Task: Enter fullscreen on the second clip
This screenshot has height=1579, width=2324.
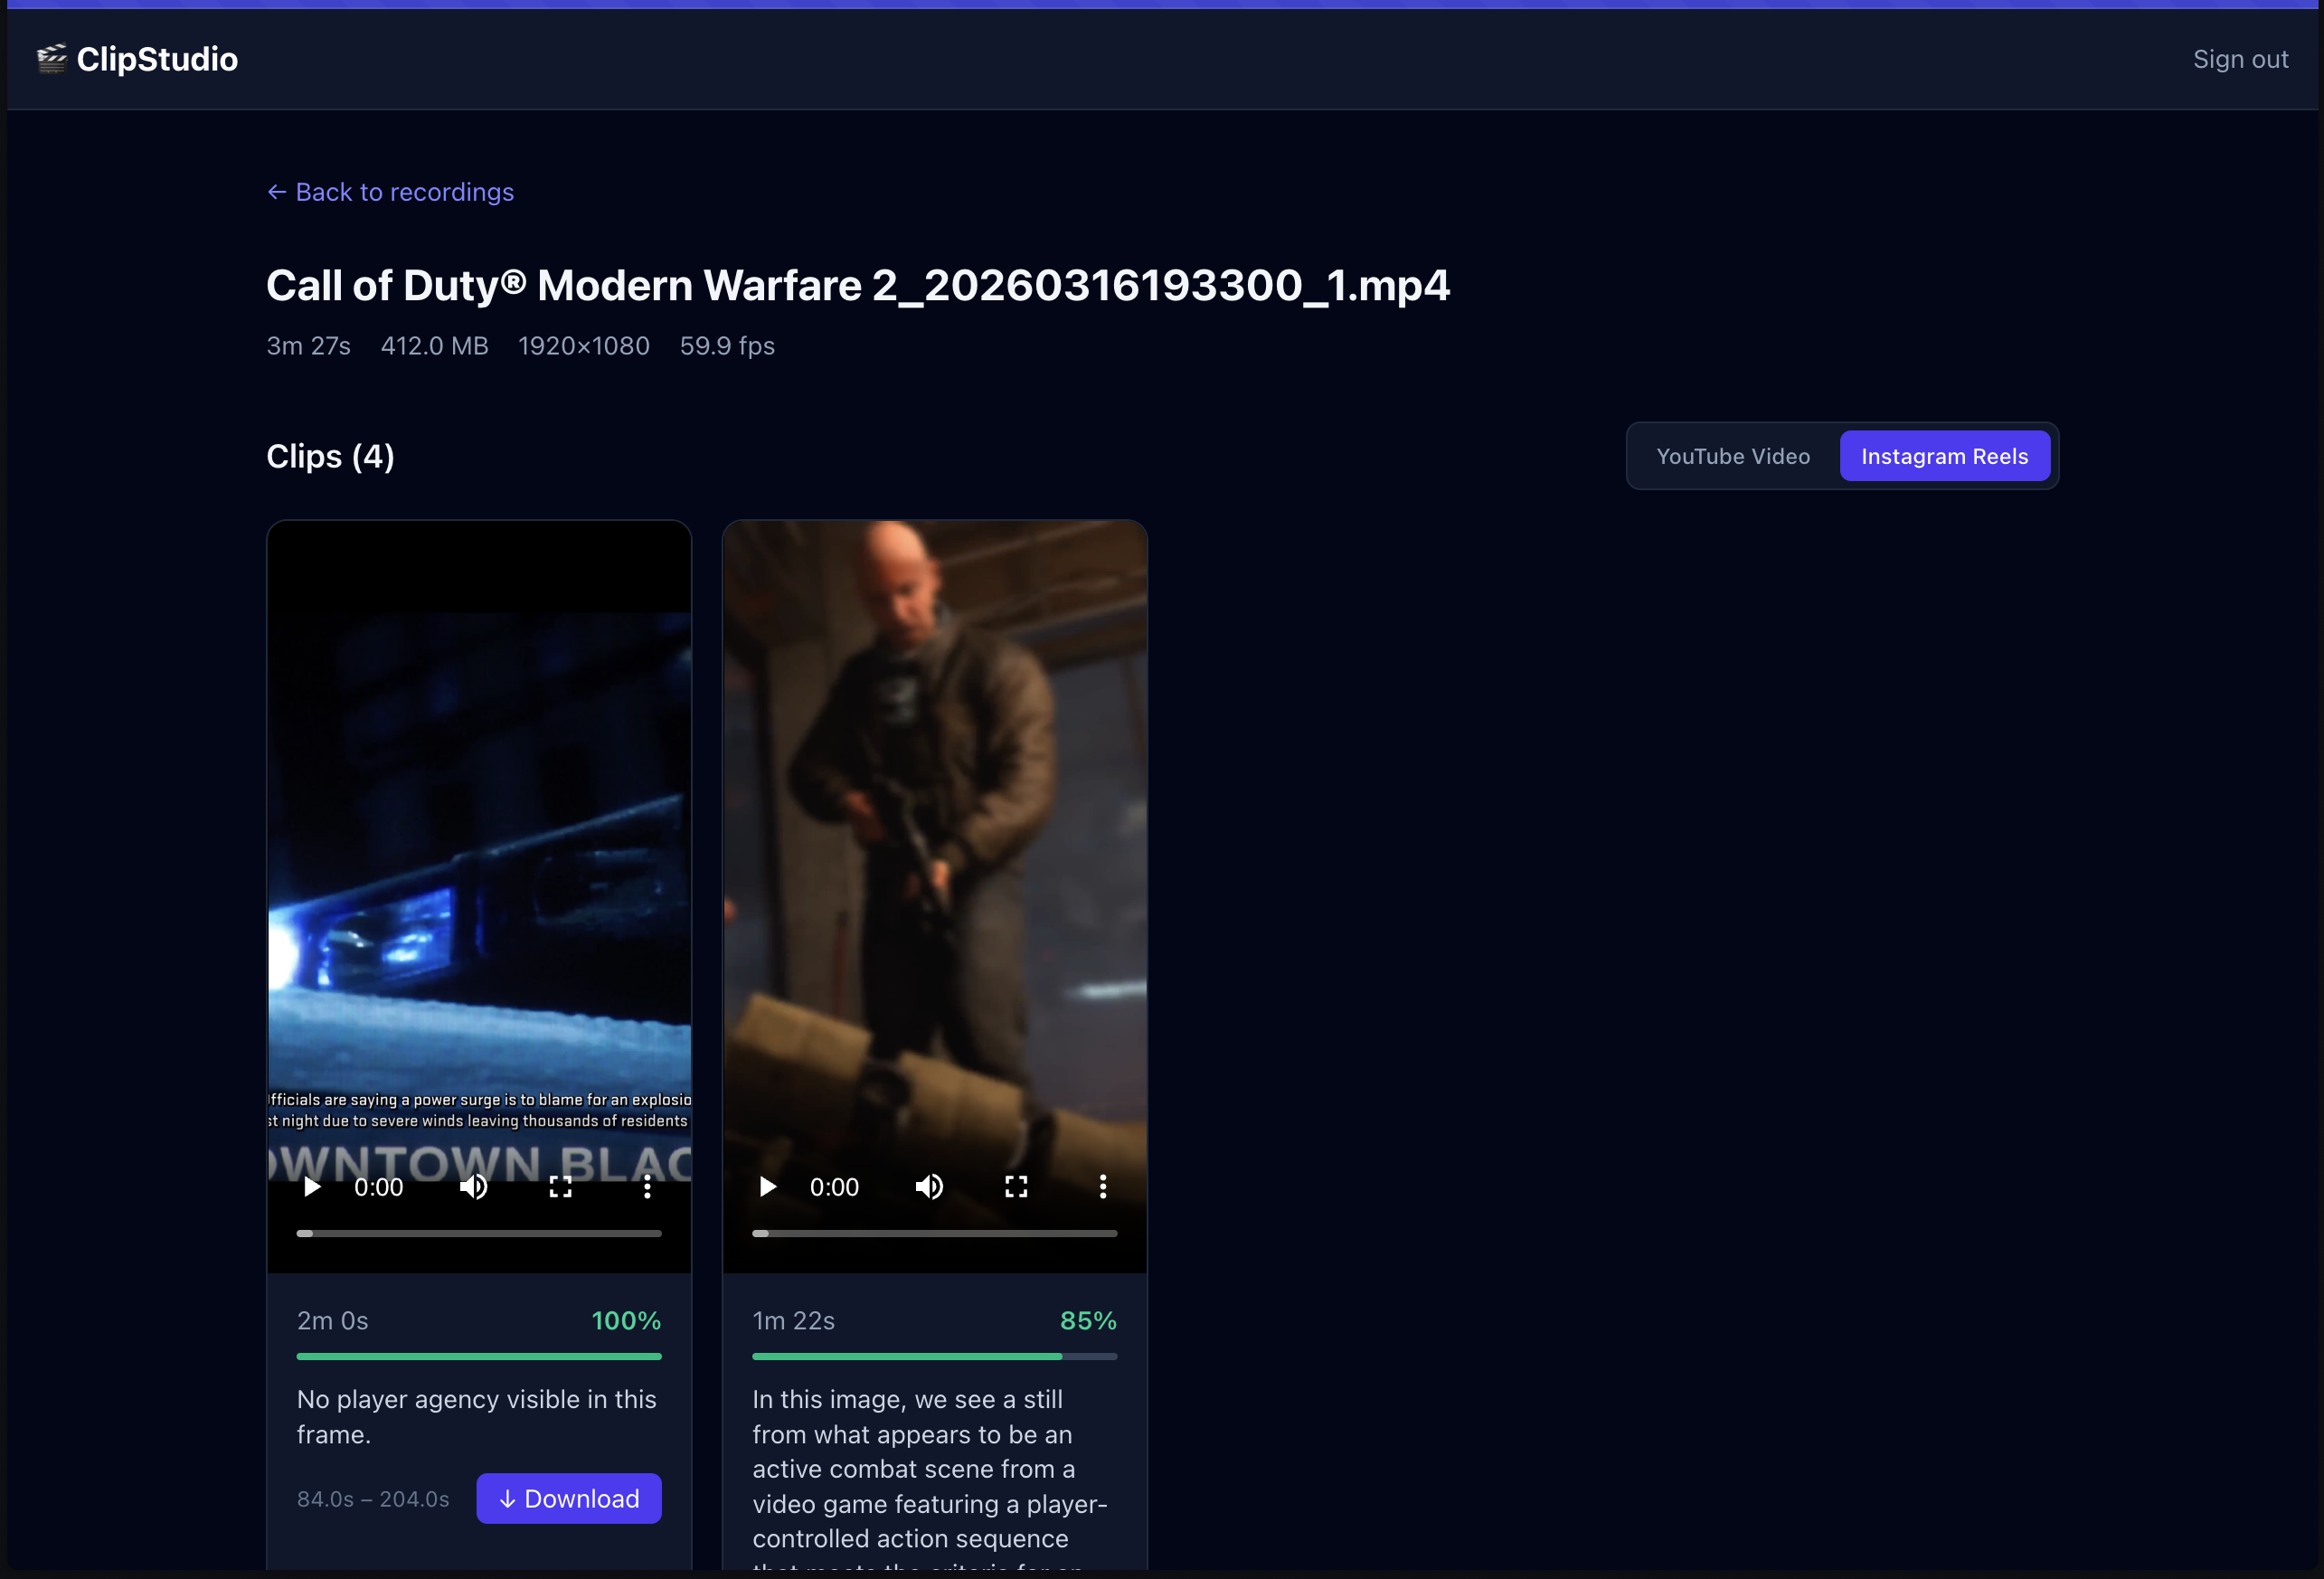Action: 1016,1187
